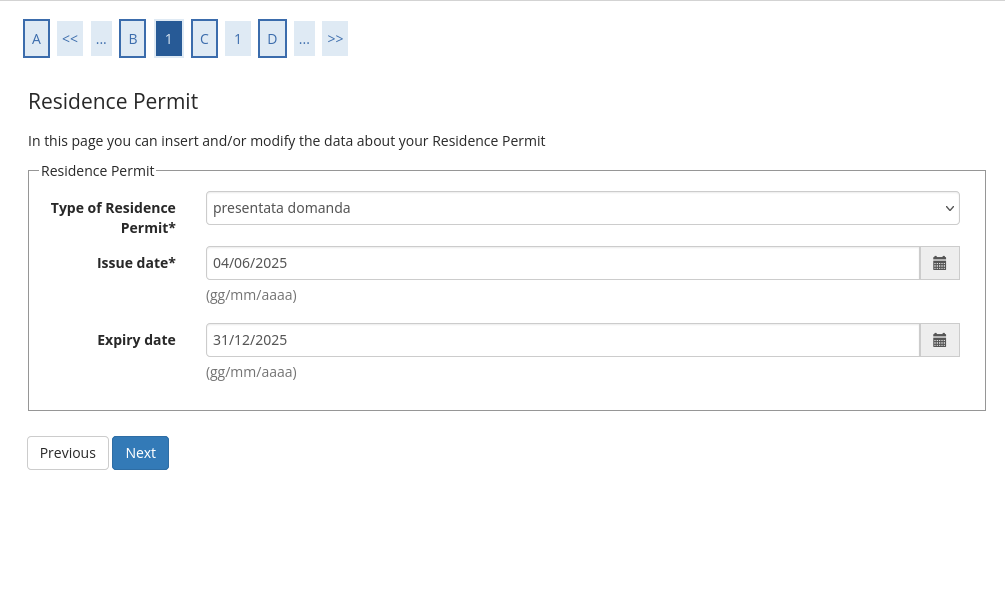Click the << back navigation step
The height and width of the screenshot is (595, 1005).
(x=70, y=39)
